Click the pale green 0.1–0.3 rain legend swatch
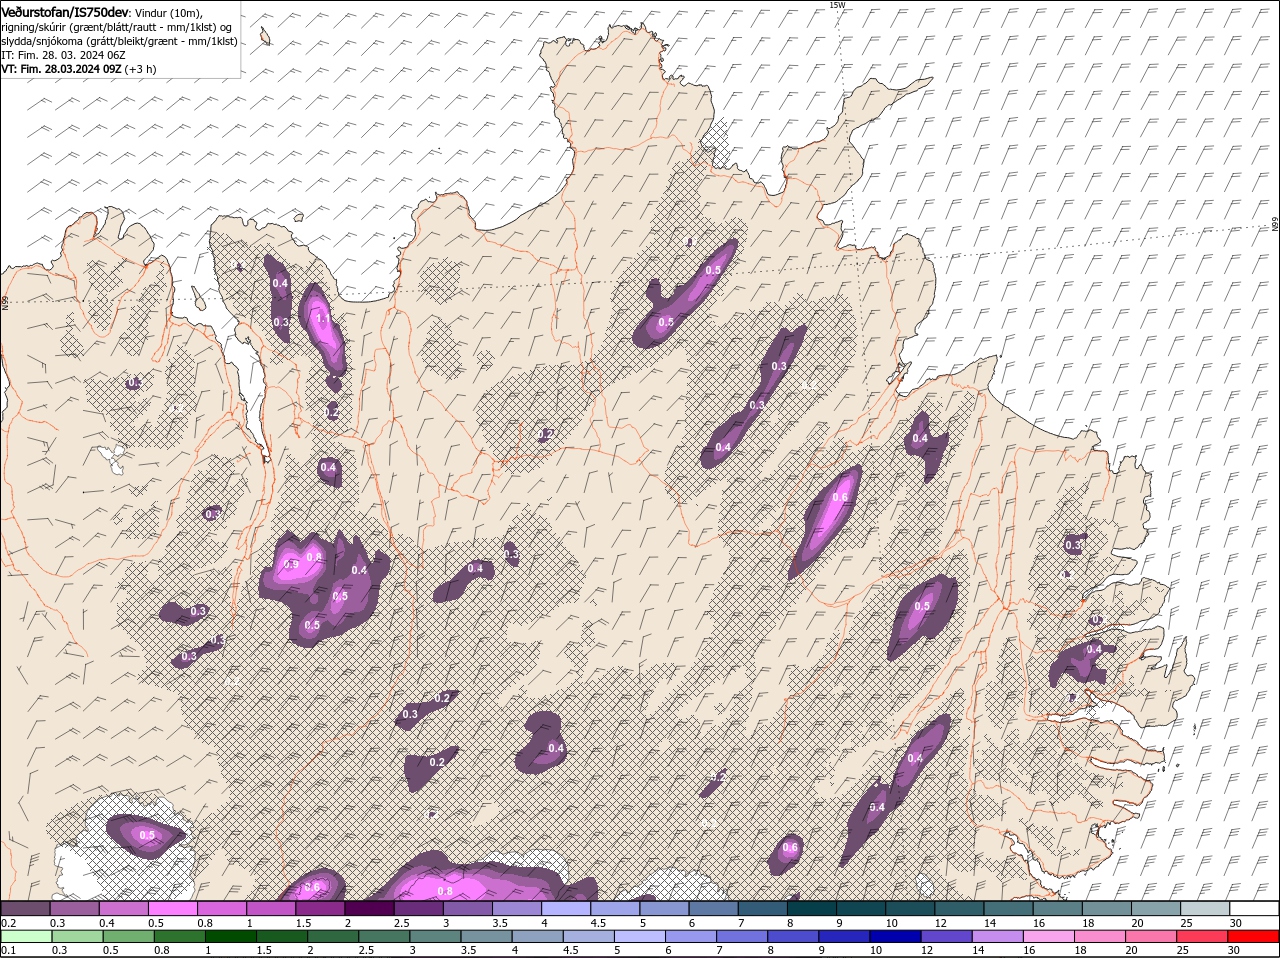 25,936
